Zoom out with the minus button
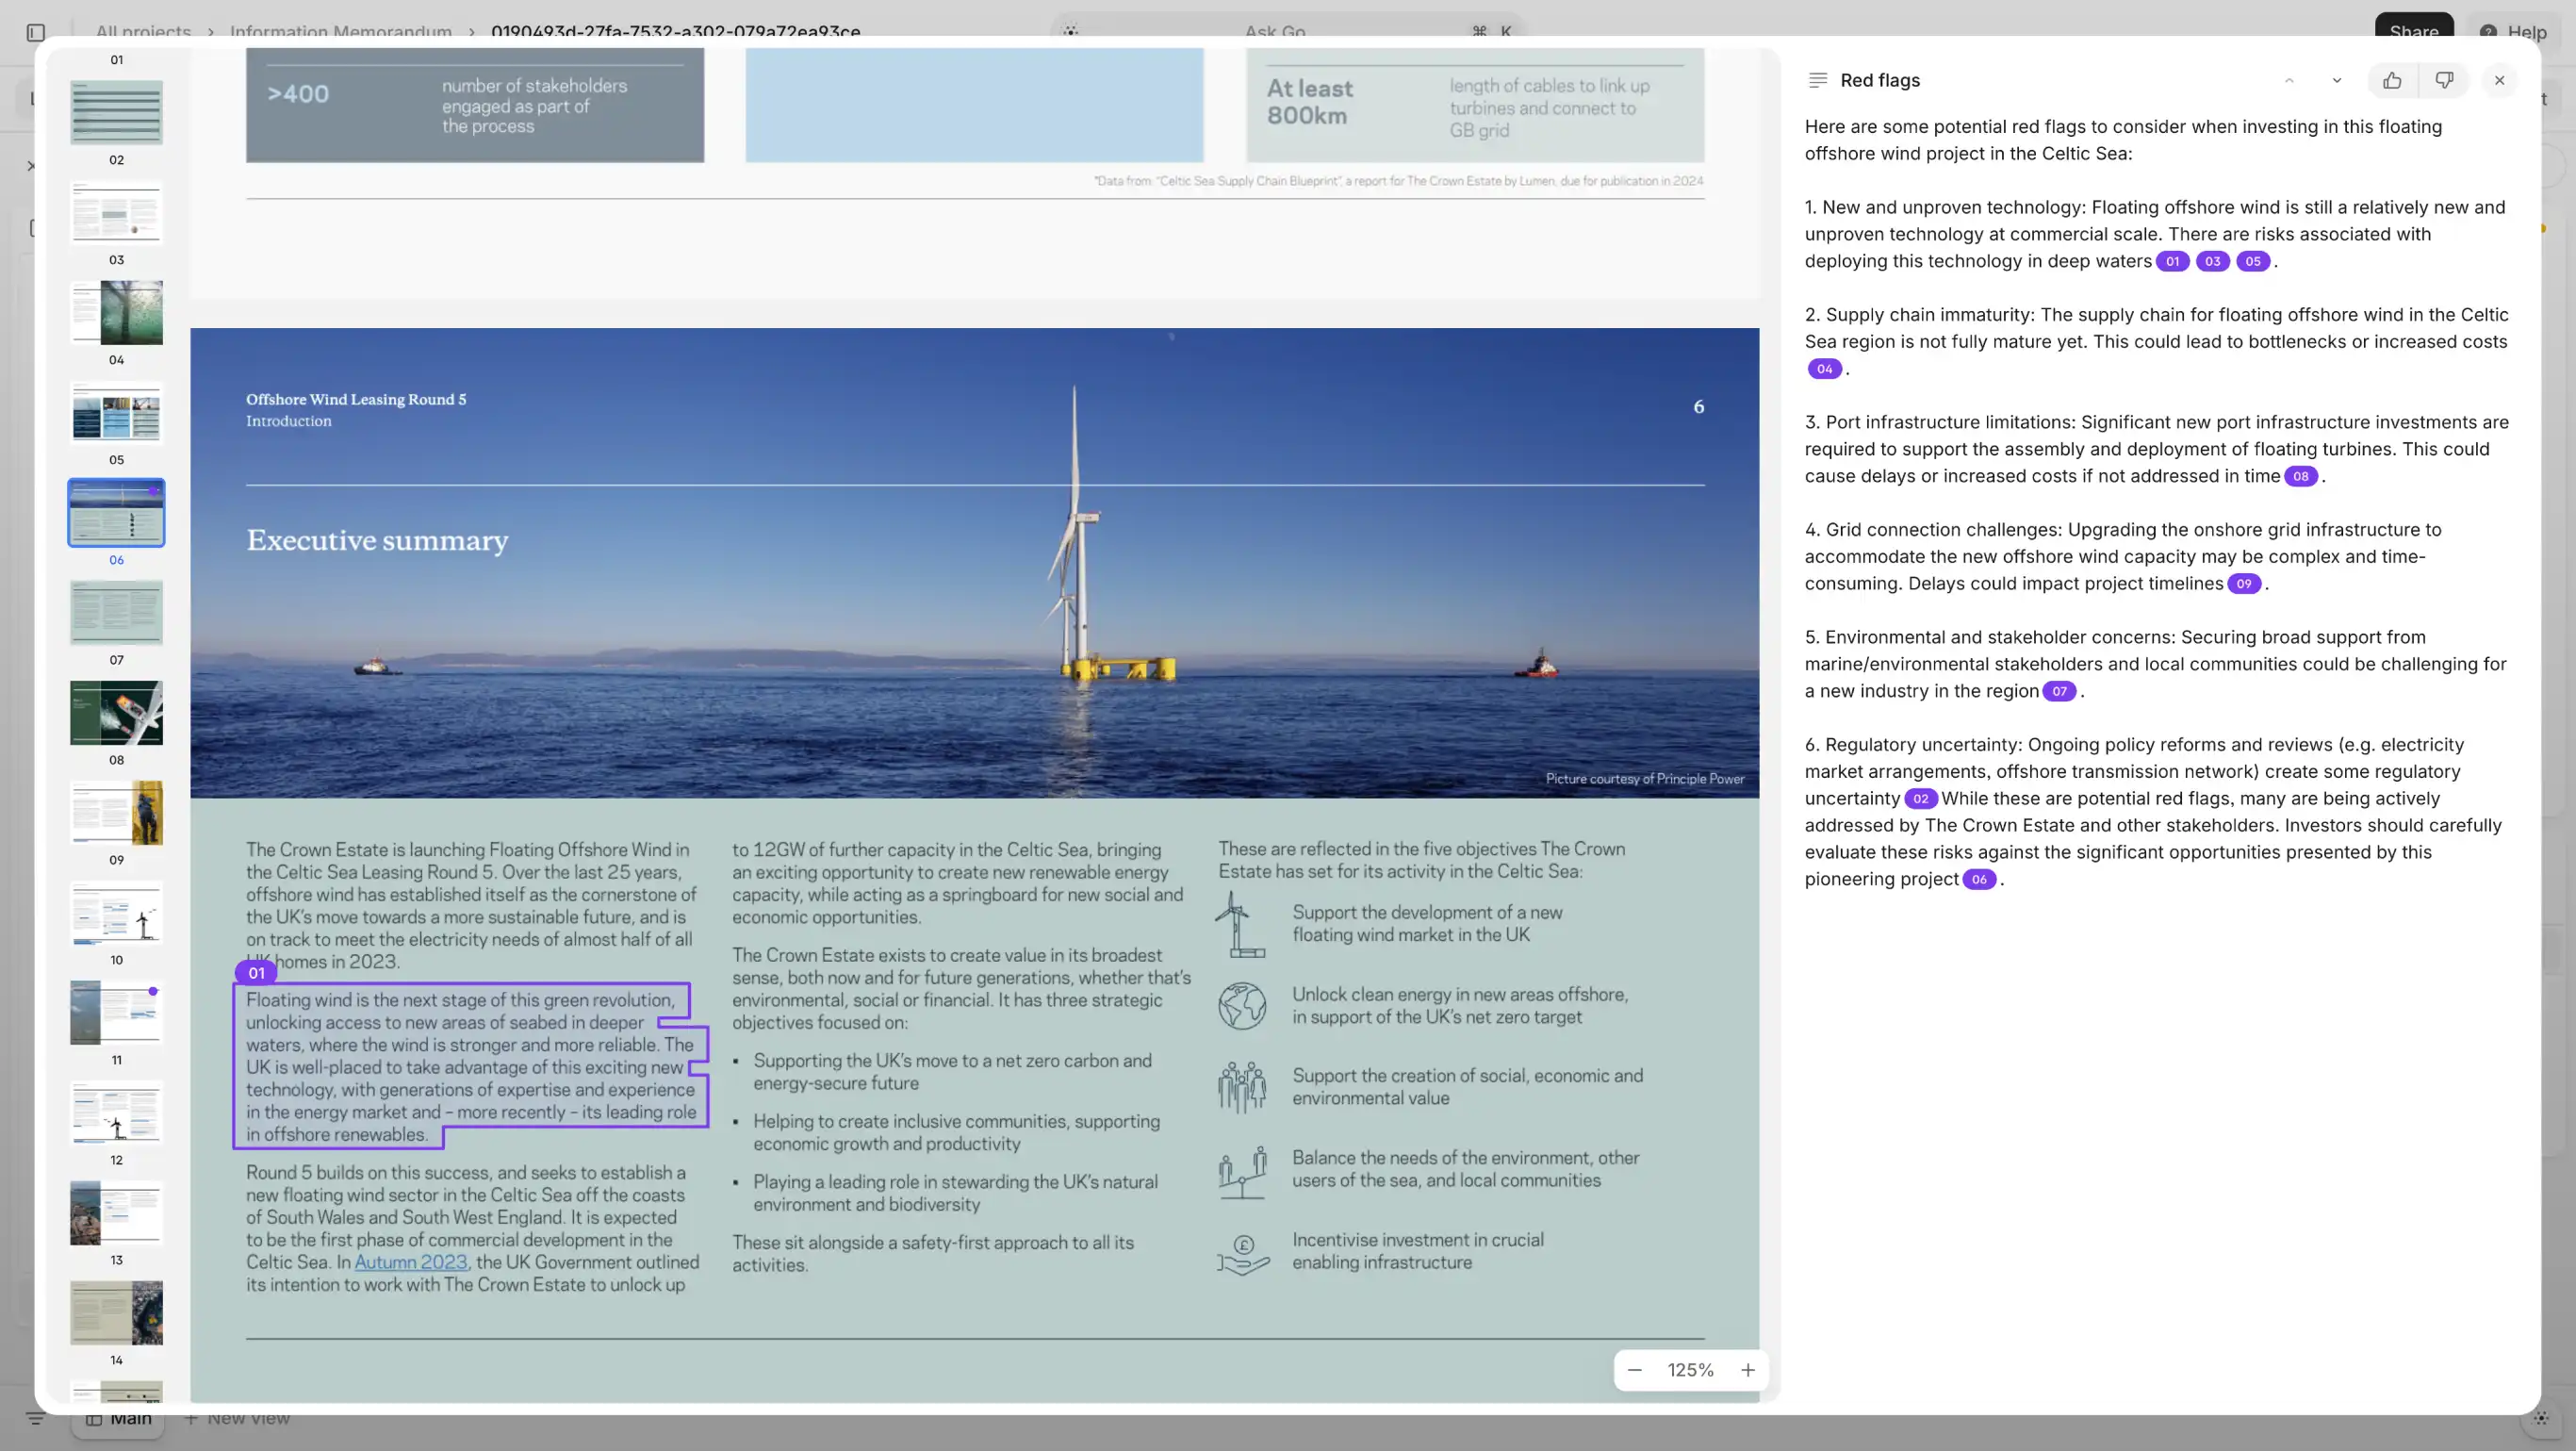2576x1451 pixels. point(1634,1370)
